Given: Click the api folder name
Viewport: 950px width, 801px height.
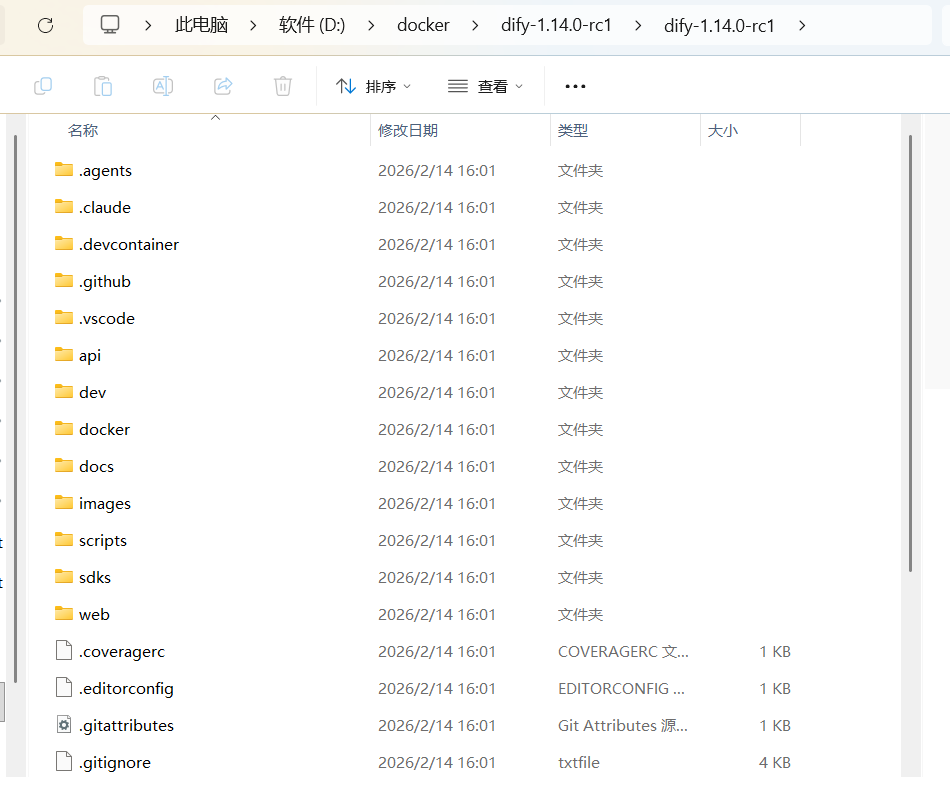Looking at the screenshot, I should 90,356.
